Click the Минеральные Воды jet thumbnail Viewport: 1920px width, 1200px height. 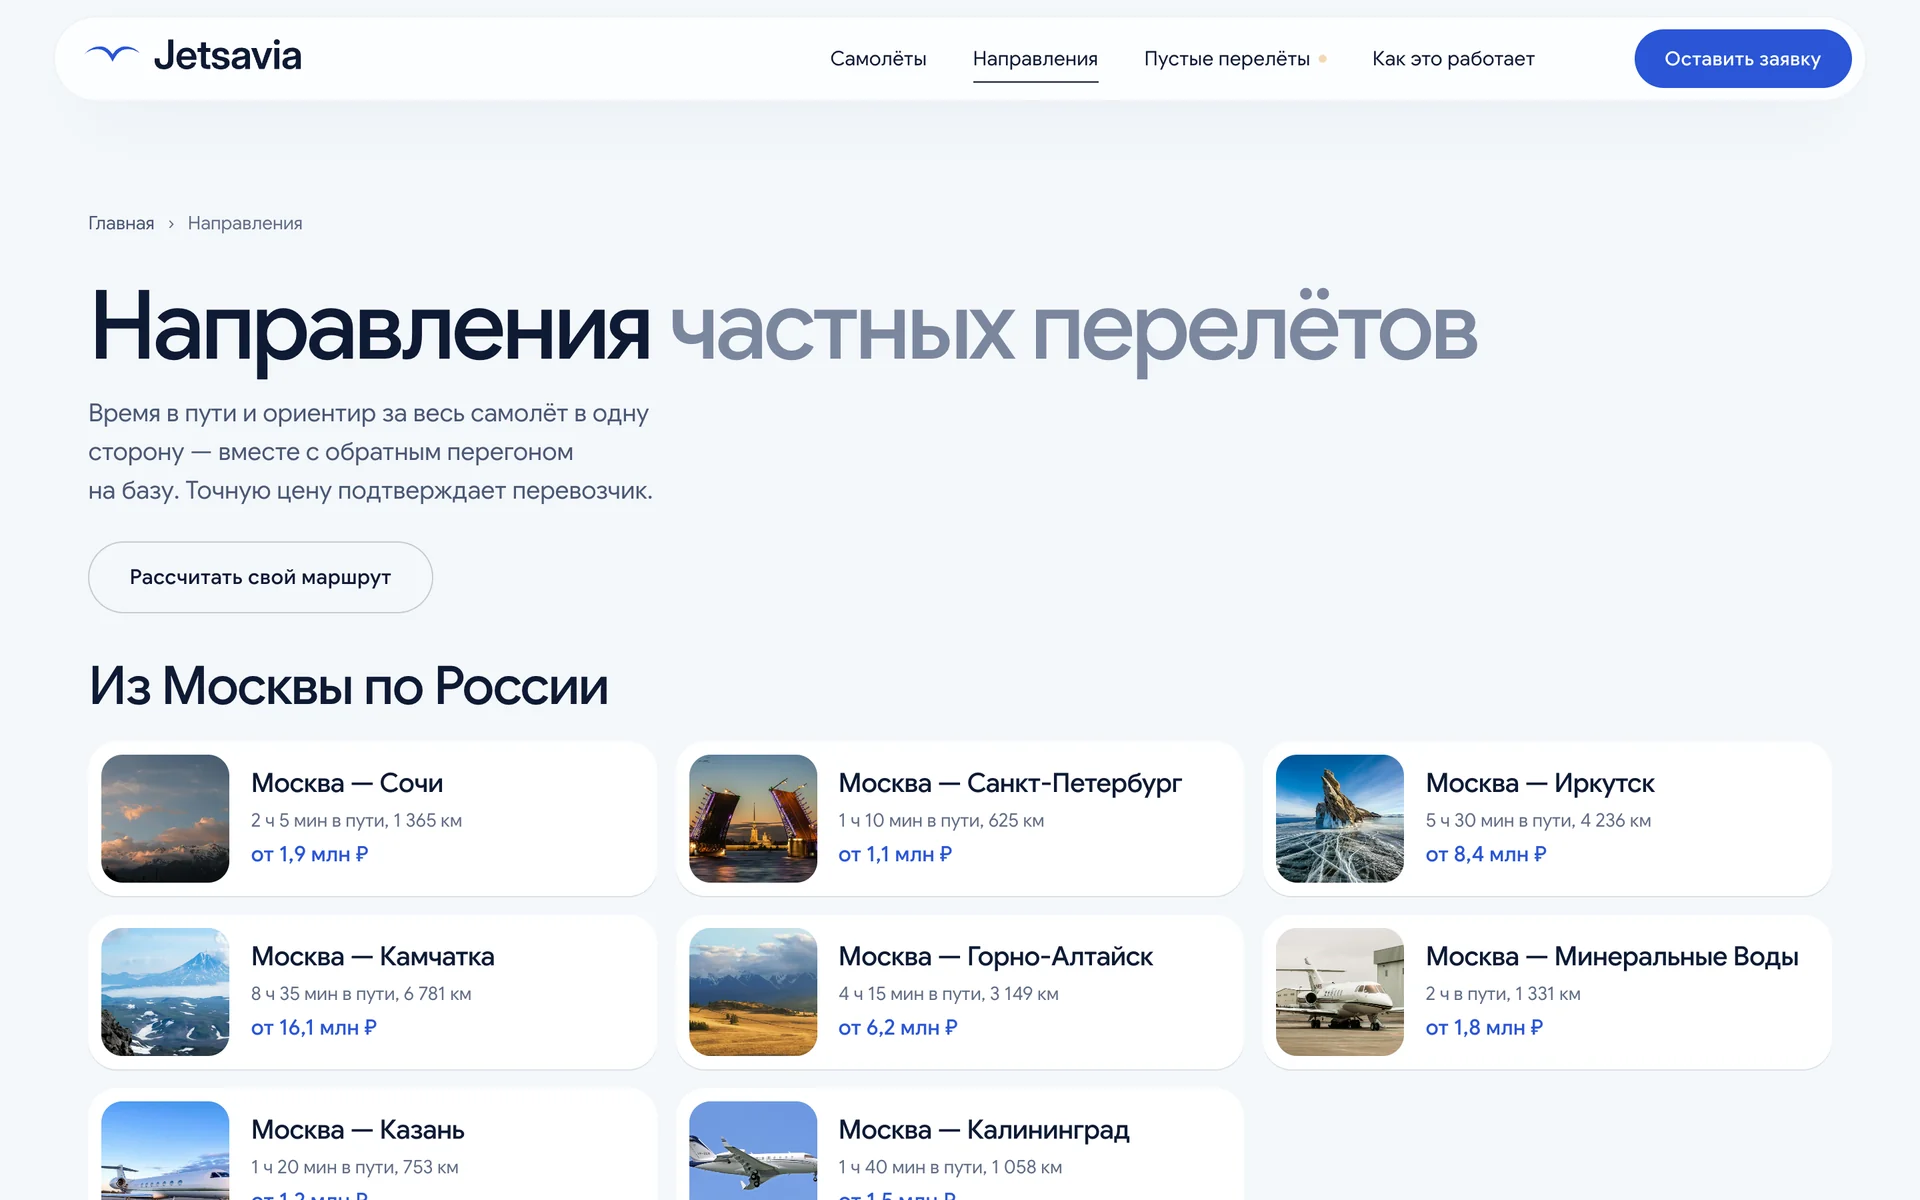1340,992
